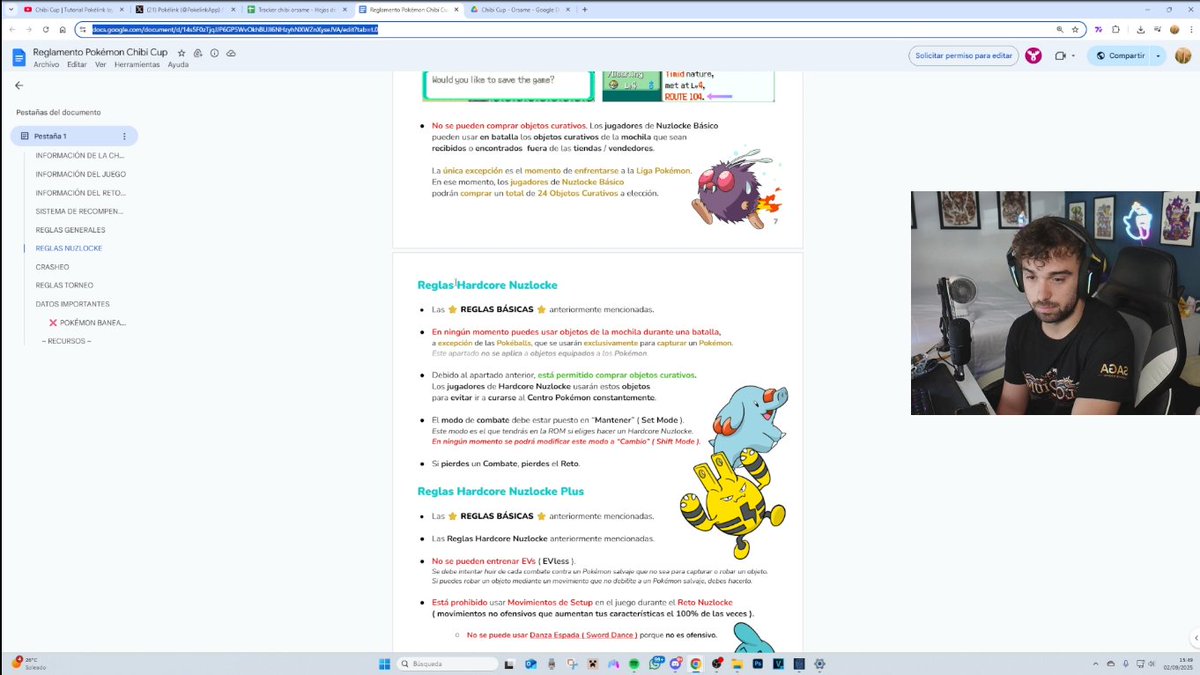Open Photoshop from the taskbar
This screenshot has width=1200, height=675.
(758, 664)
